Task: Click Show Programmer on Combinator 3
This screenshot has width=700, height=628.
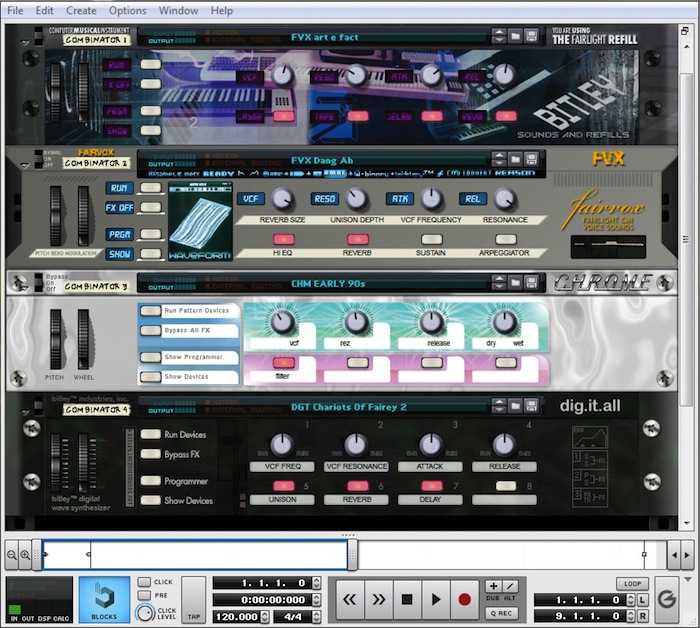Action: pyautogui.click(x=150, y=357)
